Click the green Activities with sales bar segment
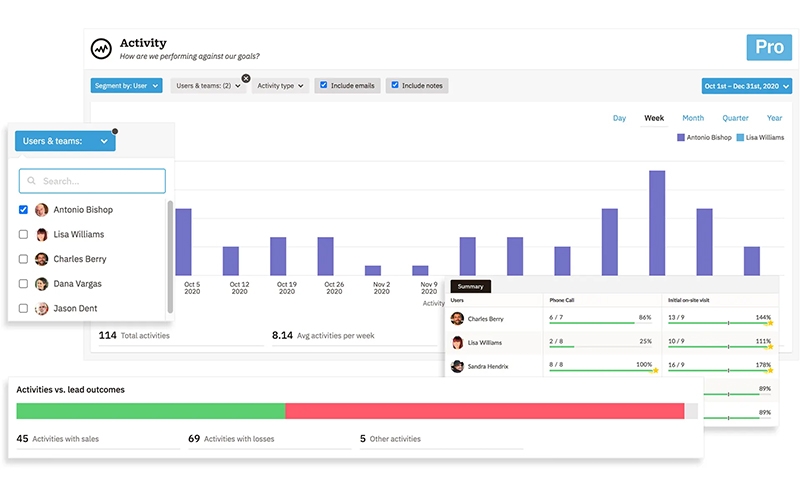The image size is (800, 500). pyautogui.click(x=151, y=411)
